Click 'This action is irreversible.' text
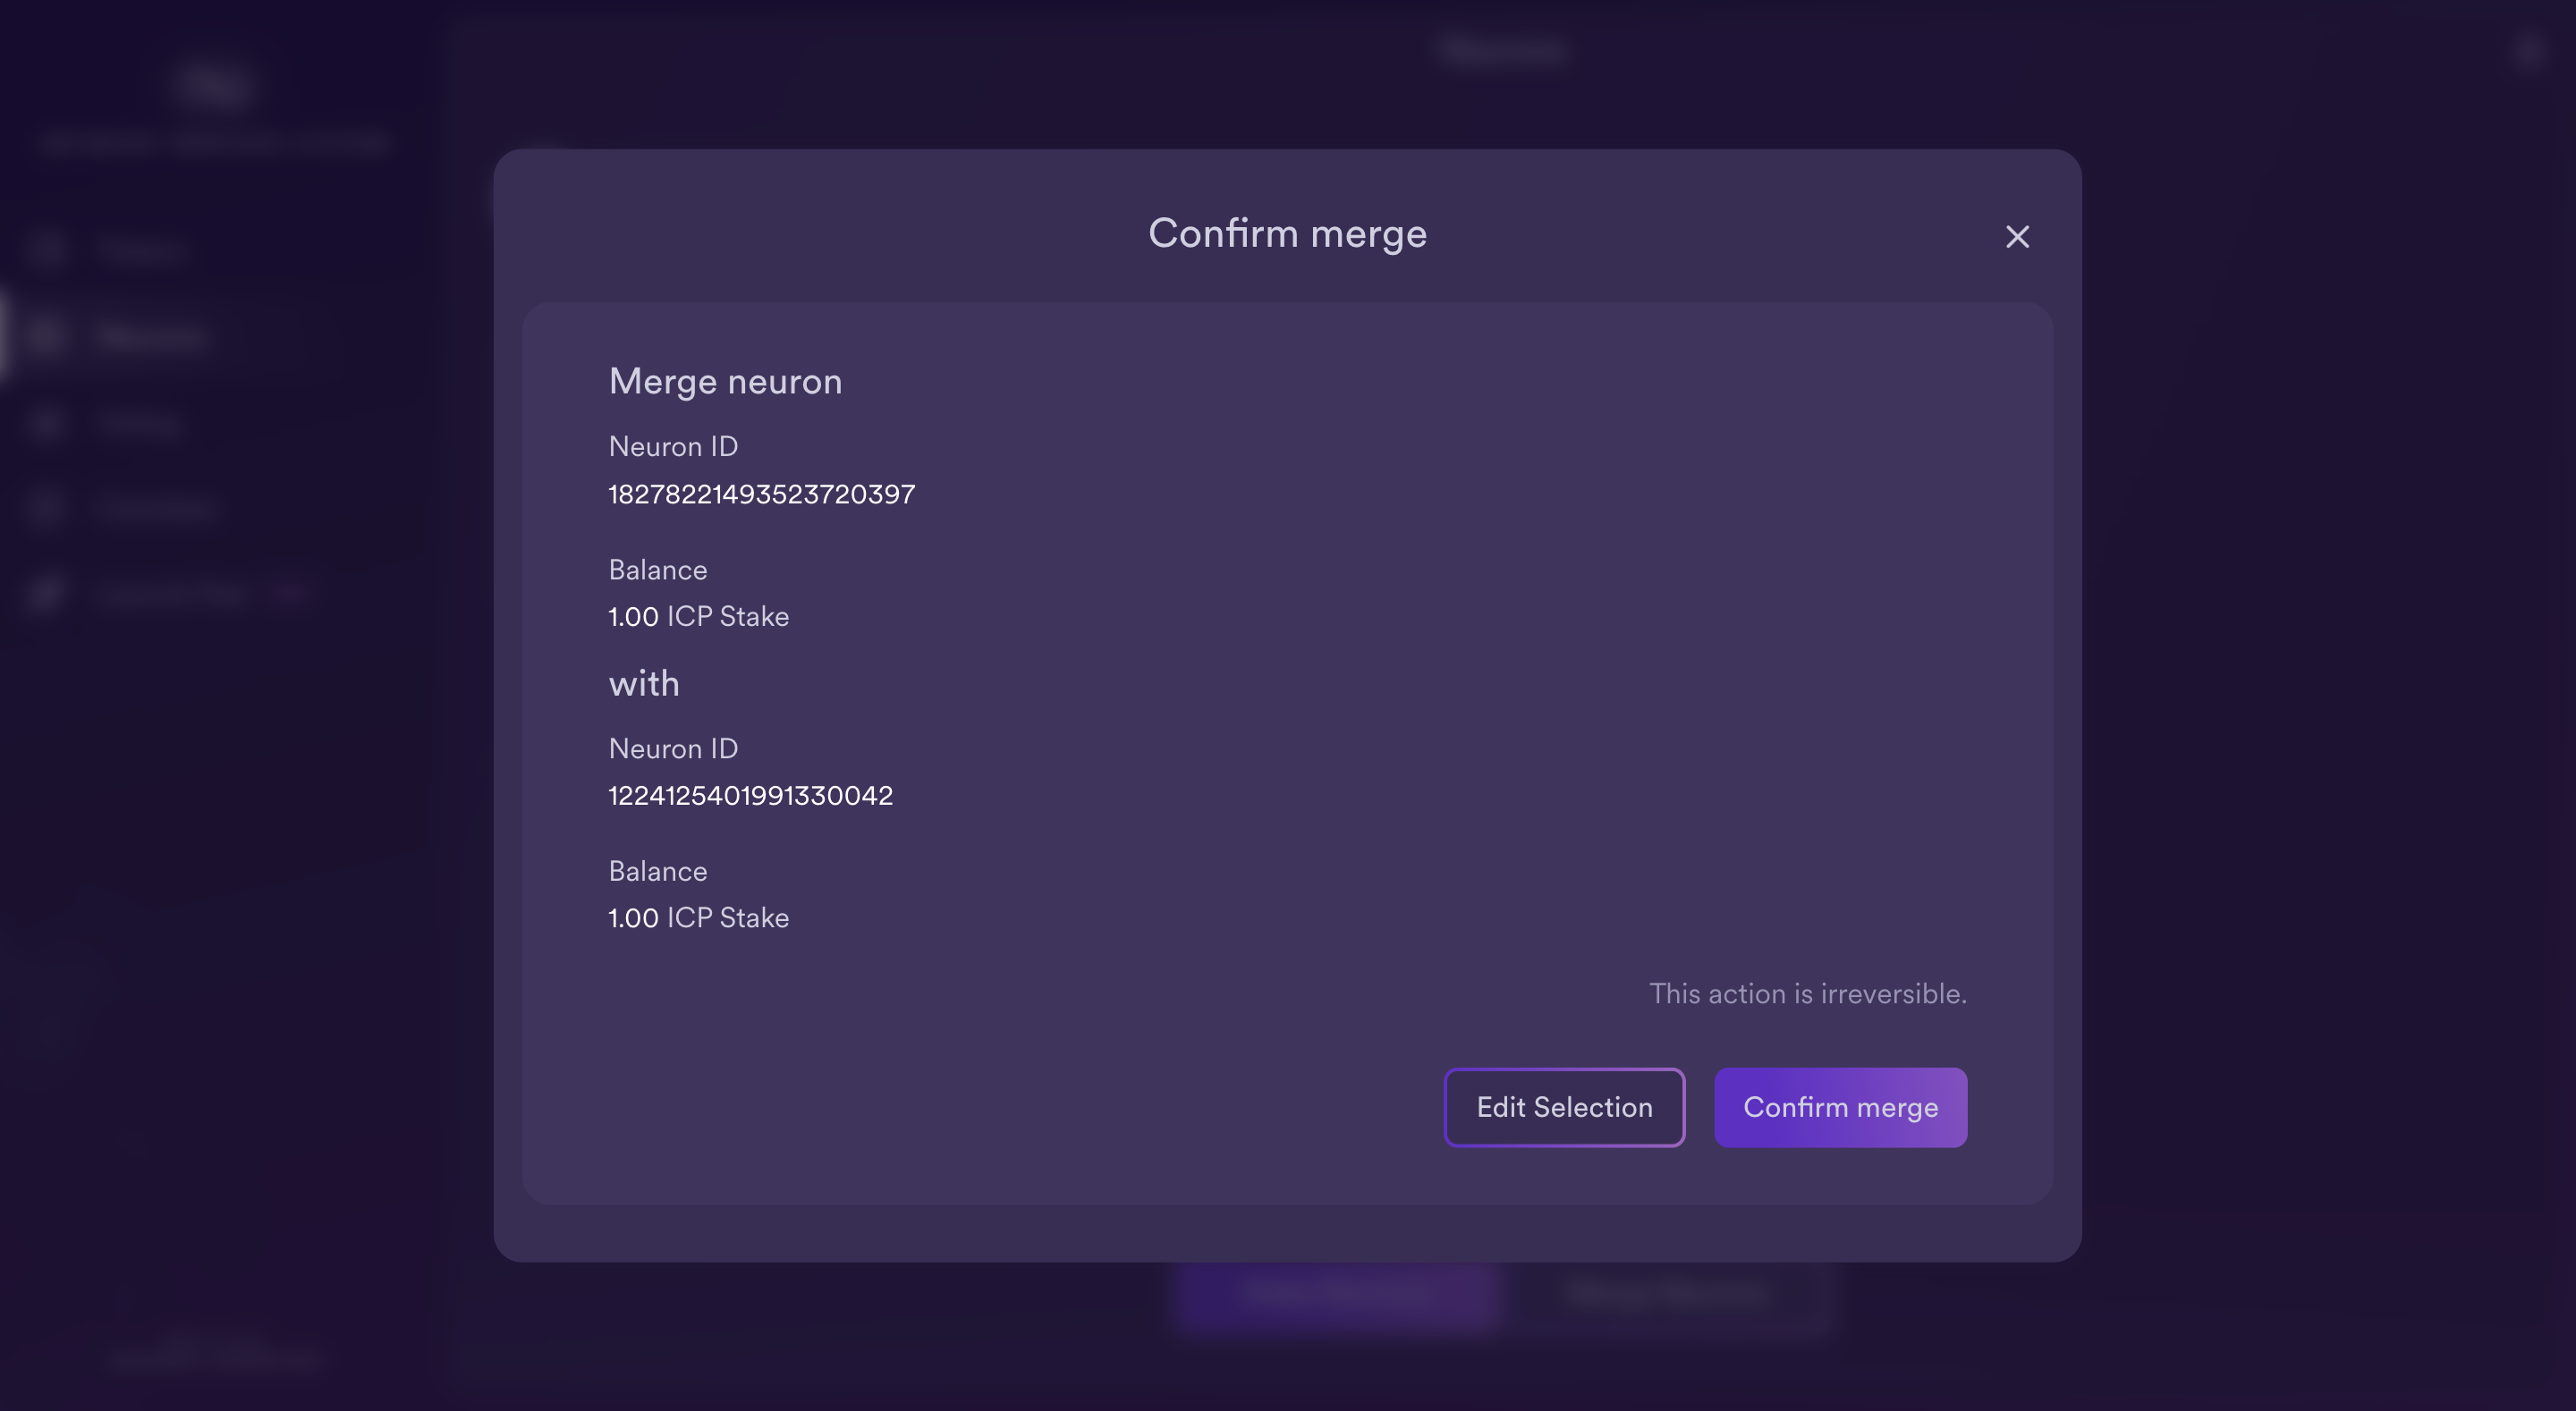Screen dimensions: 2576x1411 (x=1807, y=993)
